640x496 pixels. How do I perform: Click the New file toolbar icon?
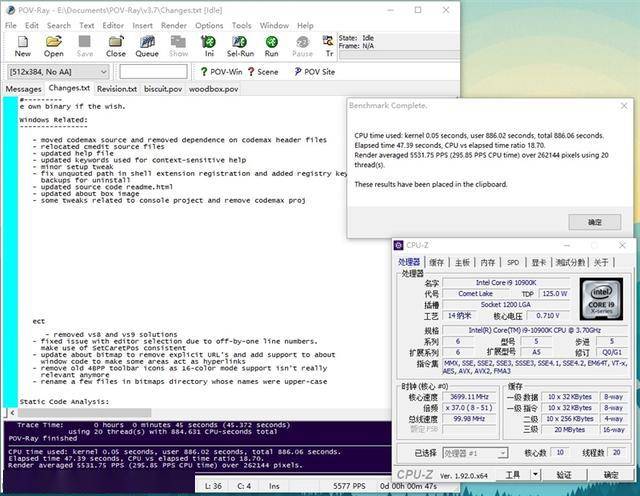(22, 46)
